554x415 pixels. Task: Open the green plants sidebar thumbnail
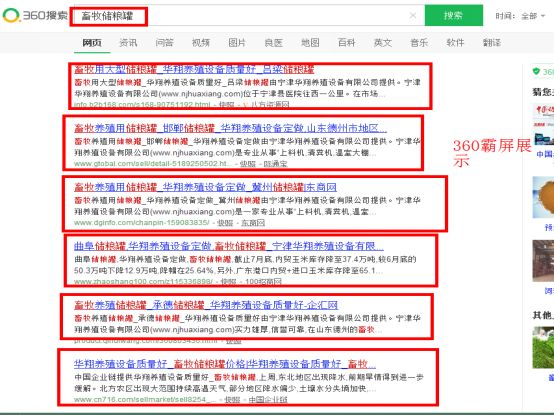point(543,347)
